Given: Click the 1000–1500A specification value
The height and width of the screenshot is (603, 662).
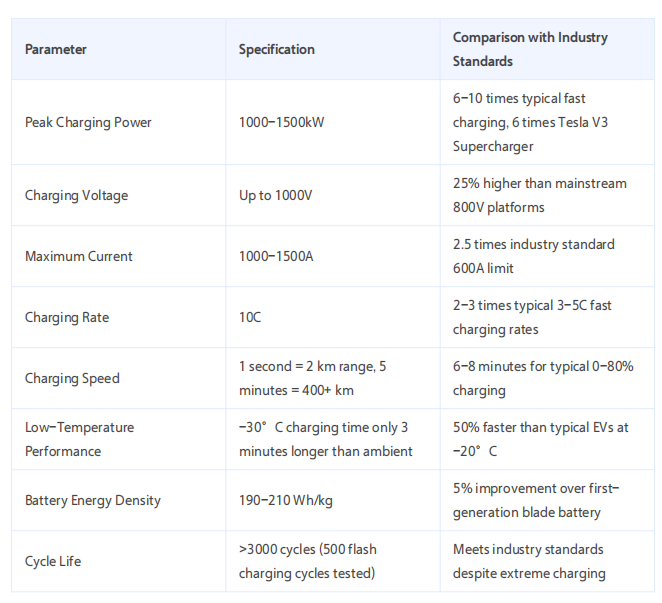Looking at the screenshot, I should tap(276, 256).
